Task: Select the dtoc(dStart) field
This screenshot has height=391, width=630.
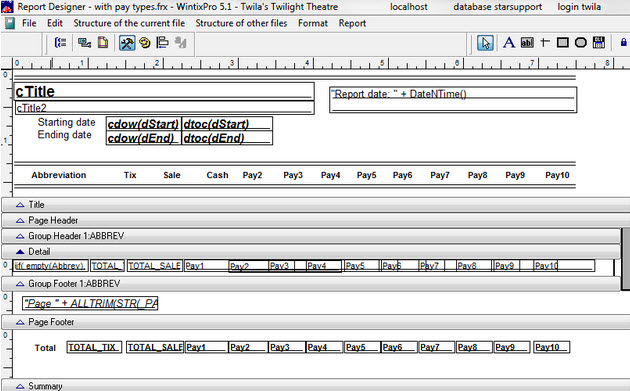Action: coord(227,124)
